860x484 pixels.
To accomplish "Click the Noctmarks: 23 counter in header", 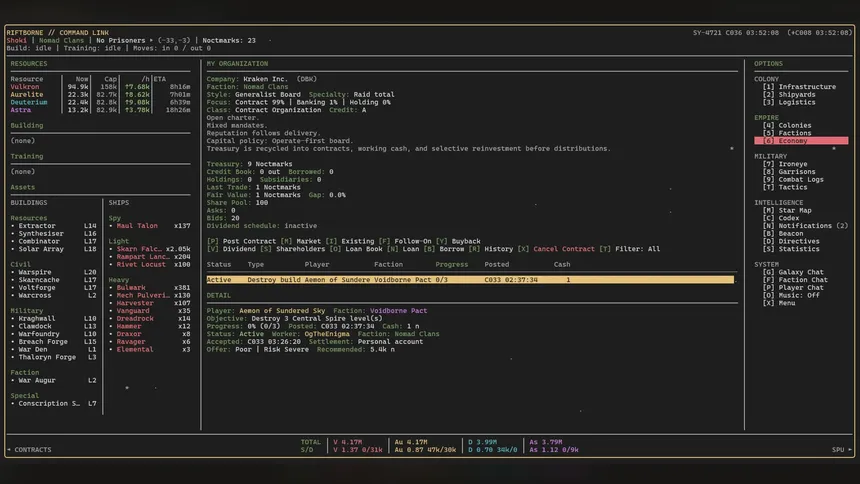I will (x=229, y=40).
